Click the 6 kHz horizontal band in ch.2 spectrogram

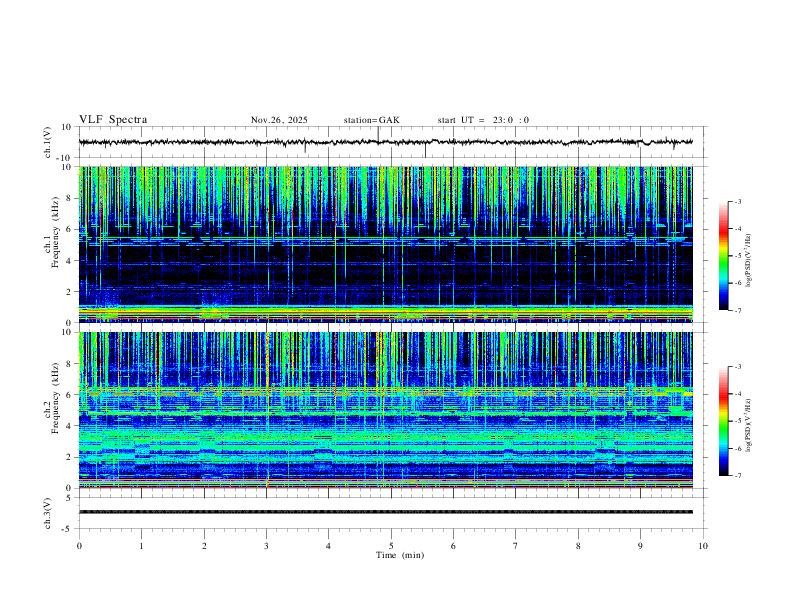point(386,391)
